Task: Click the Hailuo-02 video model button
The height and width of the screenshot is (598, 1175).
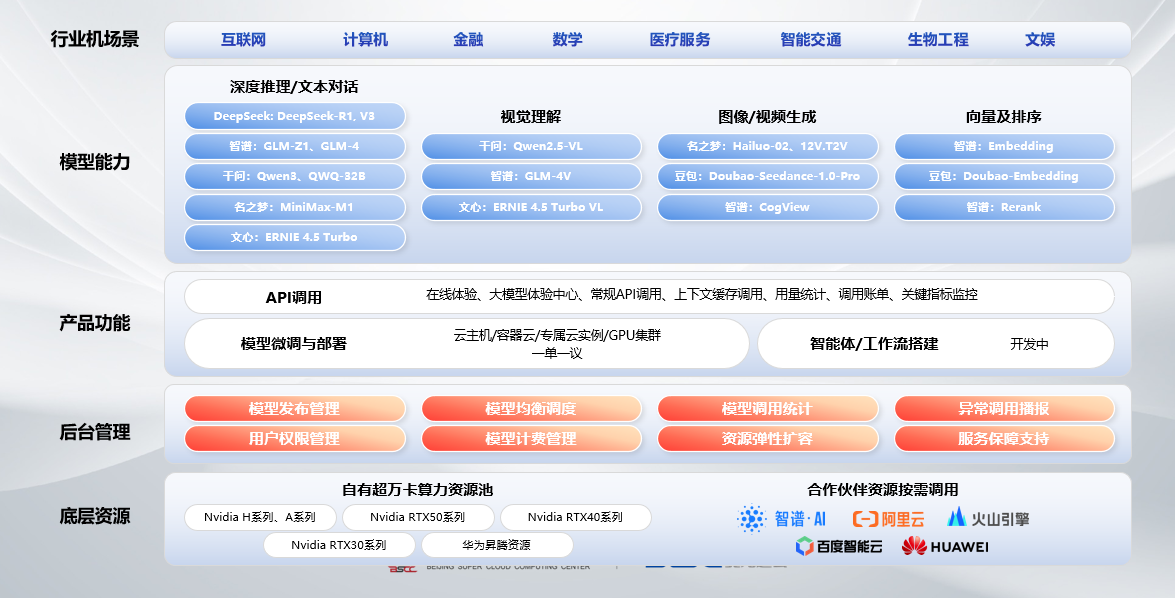Action: tap(768, 147)
